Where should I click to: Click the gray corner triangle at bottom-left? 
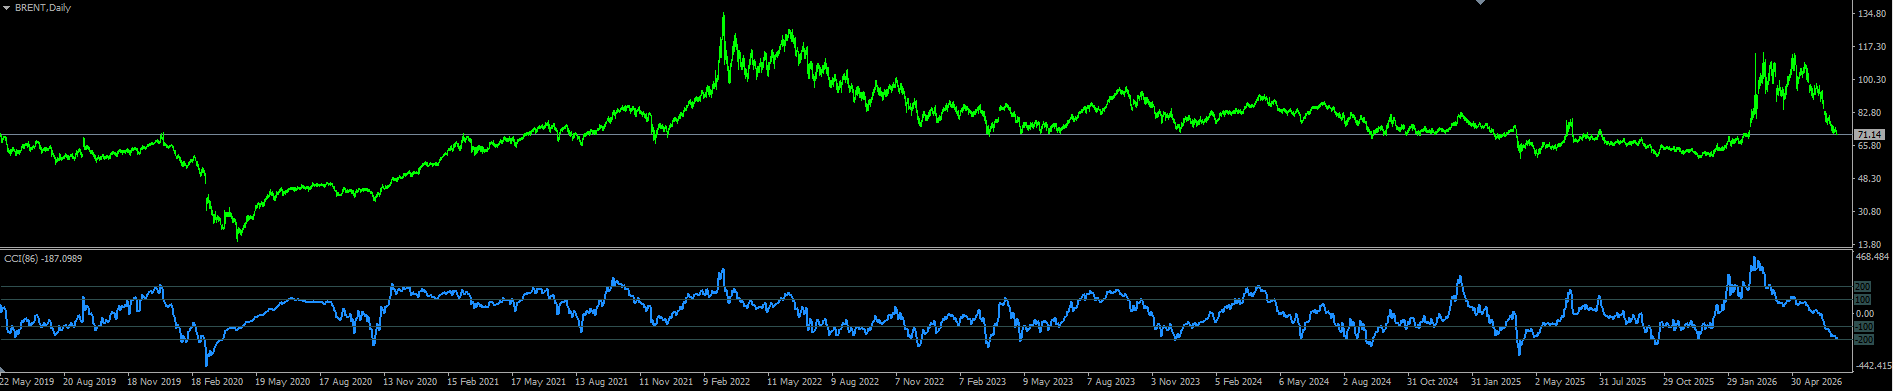[4, 371]
